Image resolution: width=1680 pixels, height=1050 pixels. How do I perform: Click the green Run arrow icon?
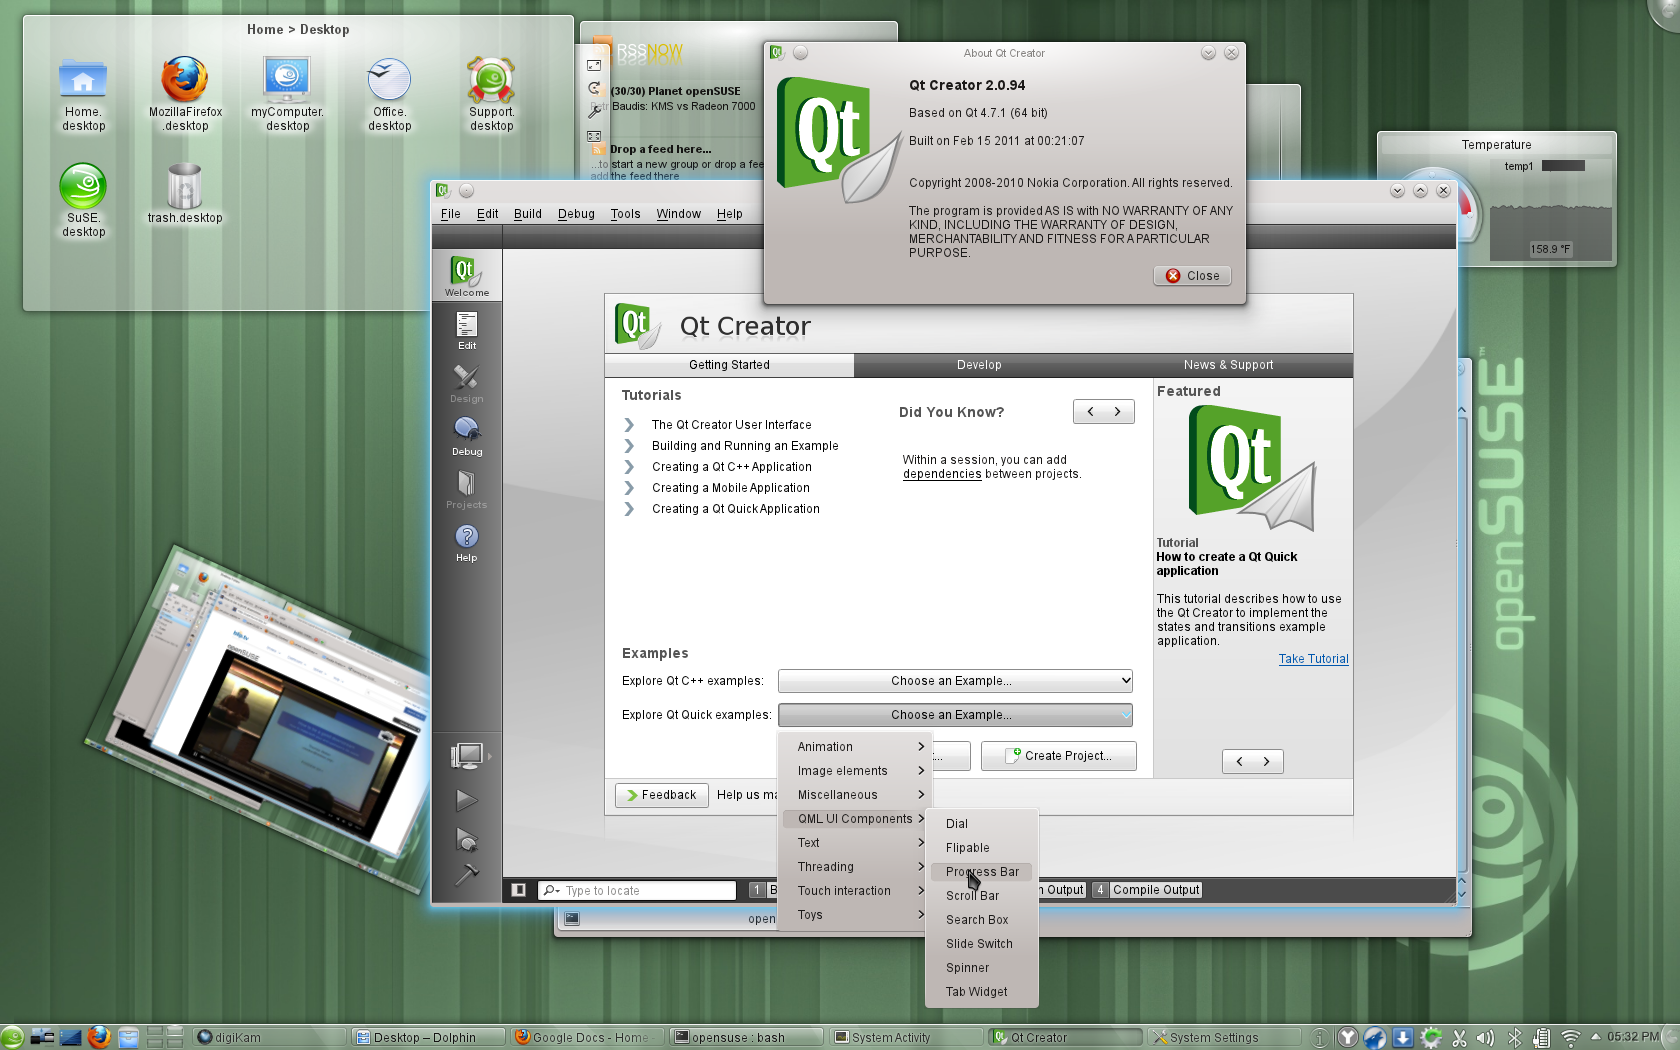click(466, 800)
